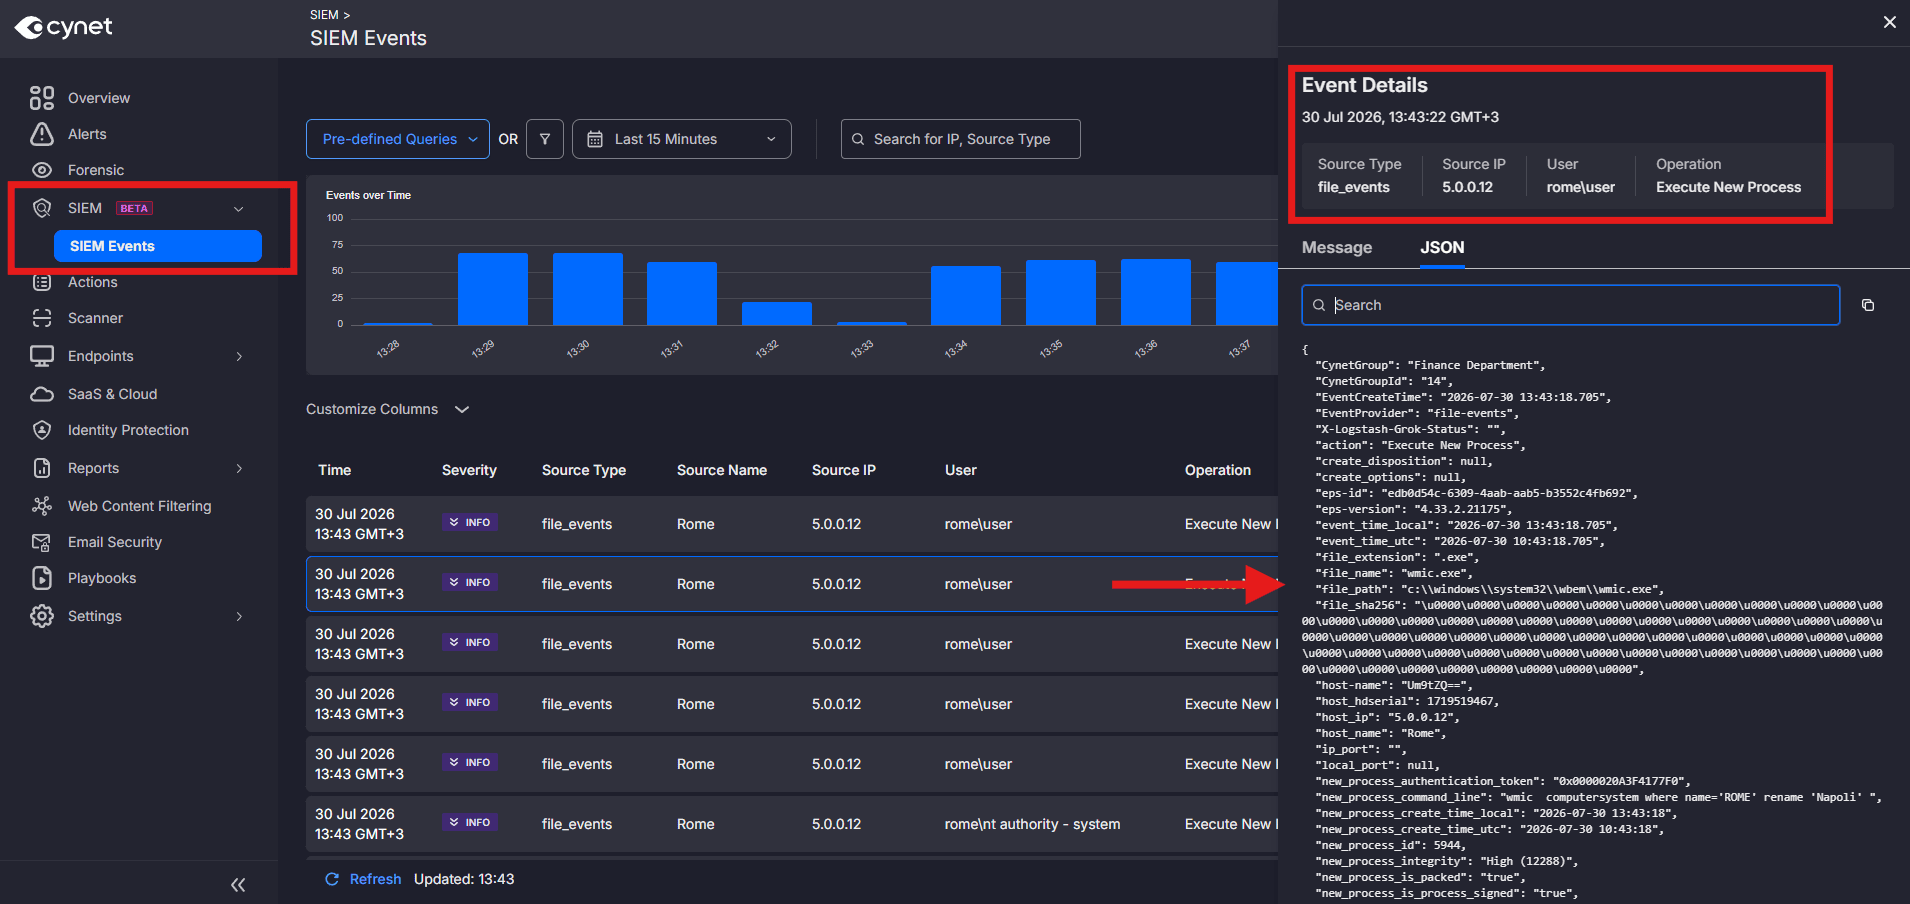The height and width of the screenshot is (904, 1910).
Task: Click the "file_name": "wmic.exe" JSON line
Action: tap(1394, 573)
